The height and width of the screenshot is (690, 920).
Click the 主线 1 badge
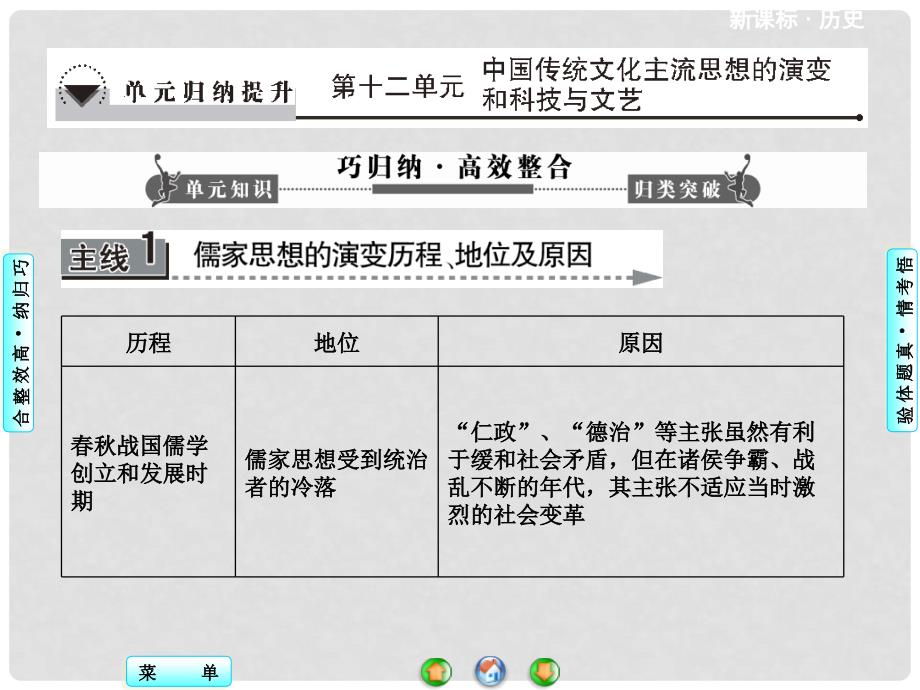coord(112,256)
